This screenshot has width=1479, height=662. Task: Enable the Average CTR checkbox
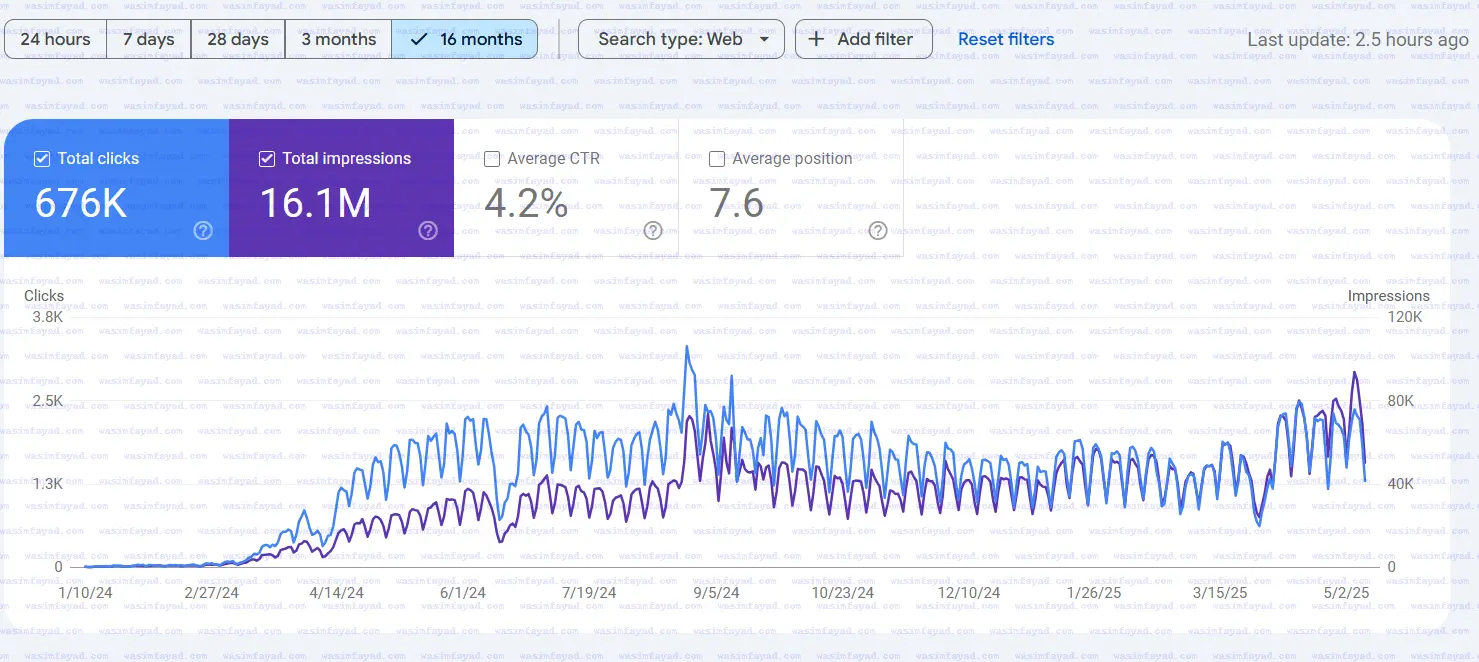click(492, 159)
